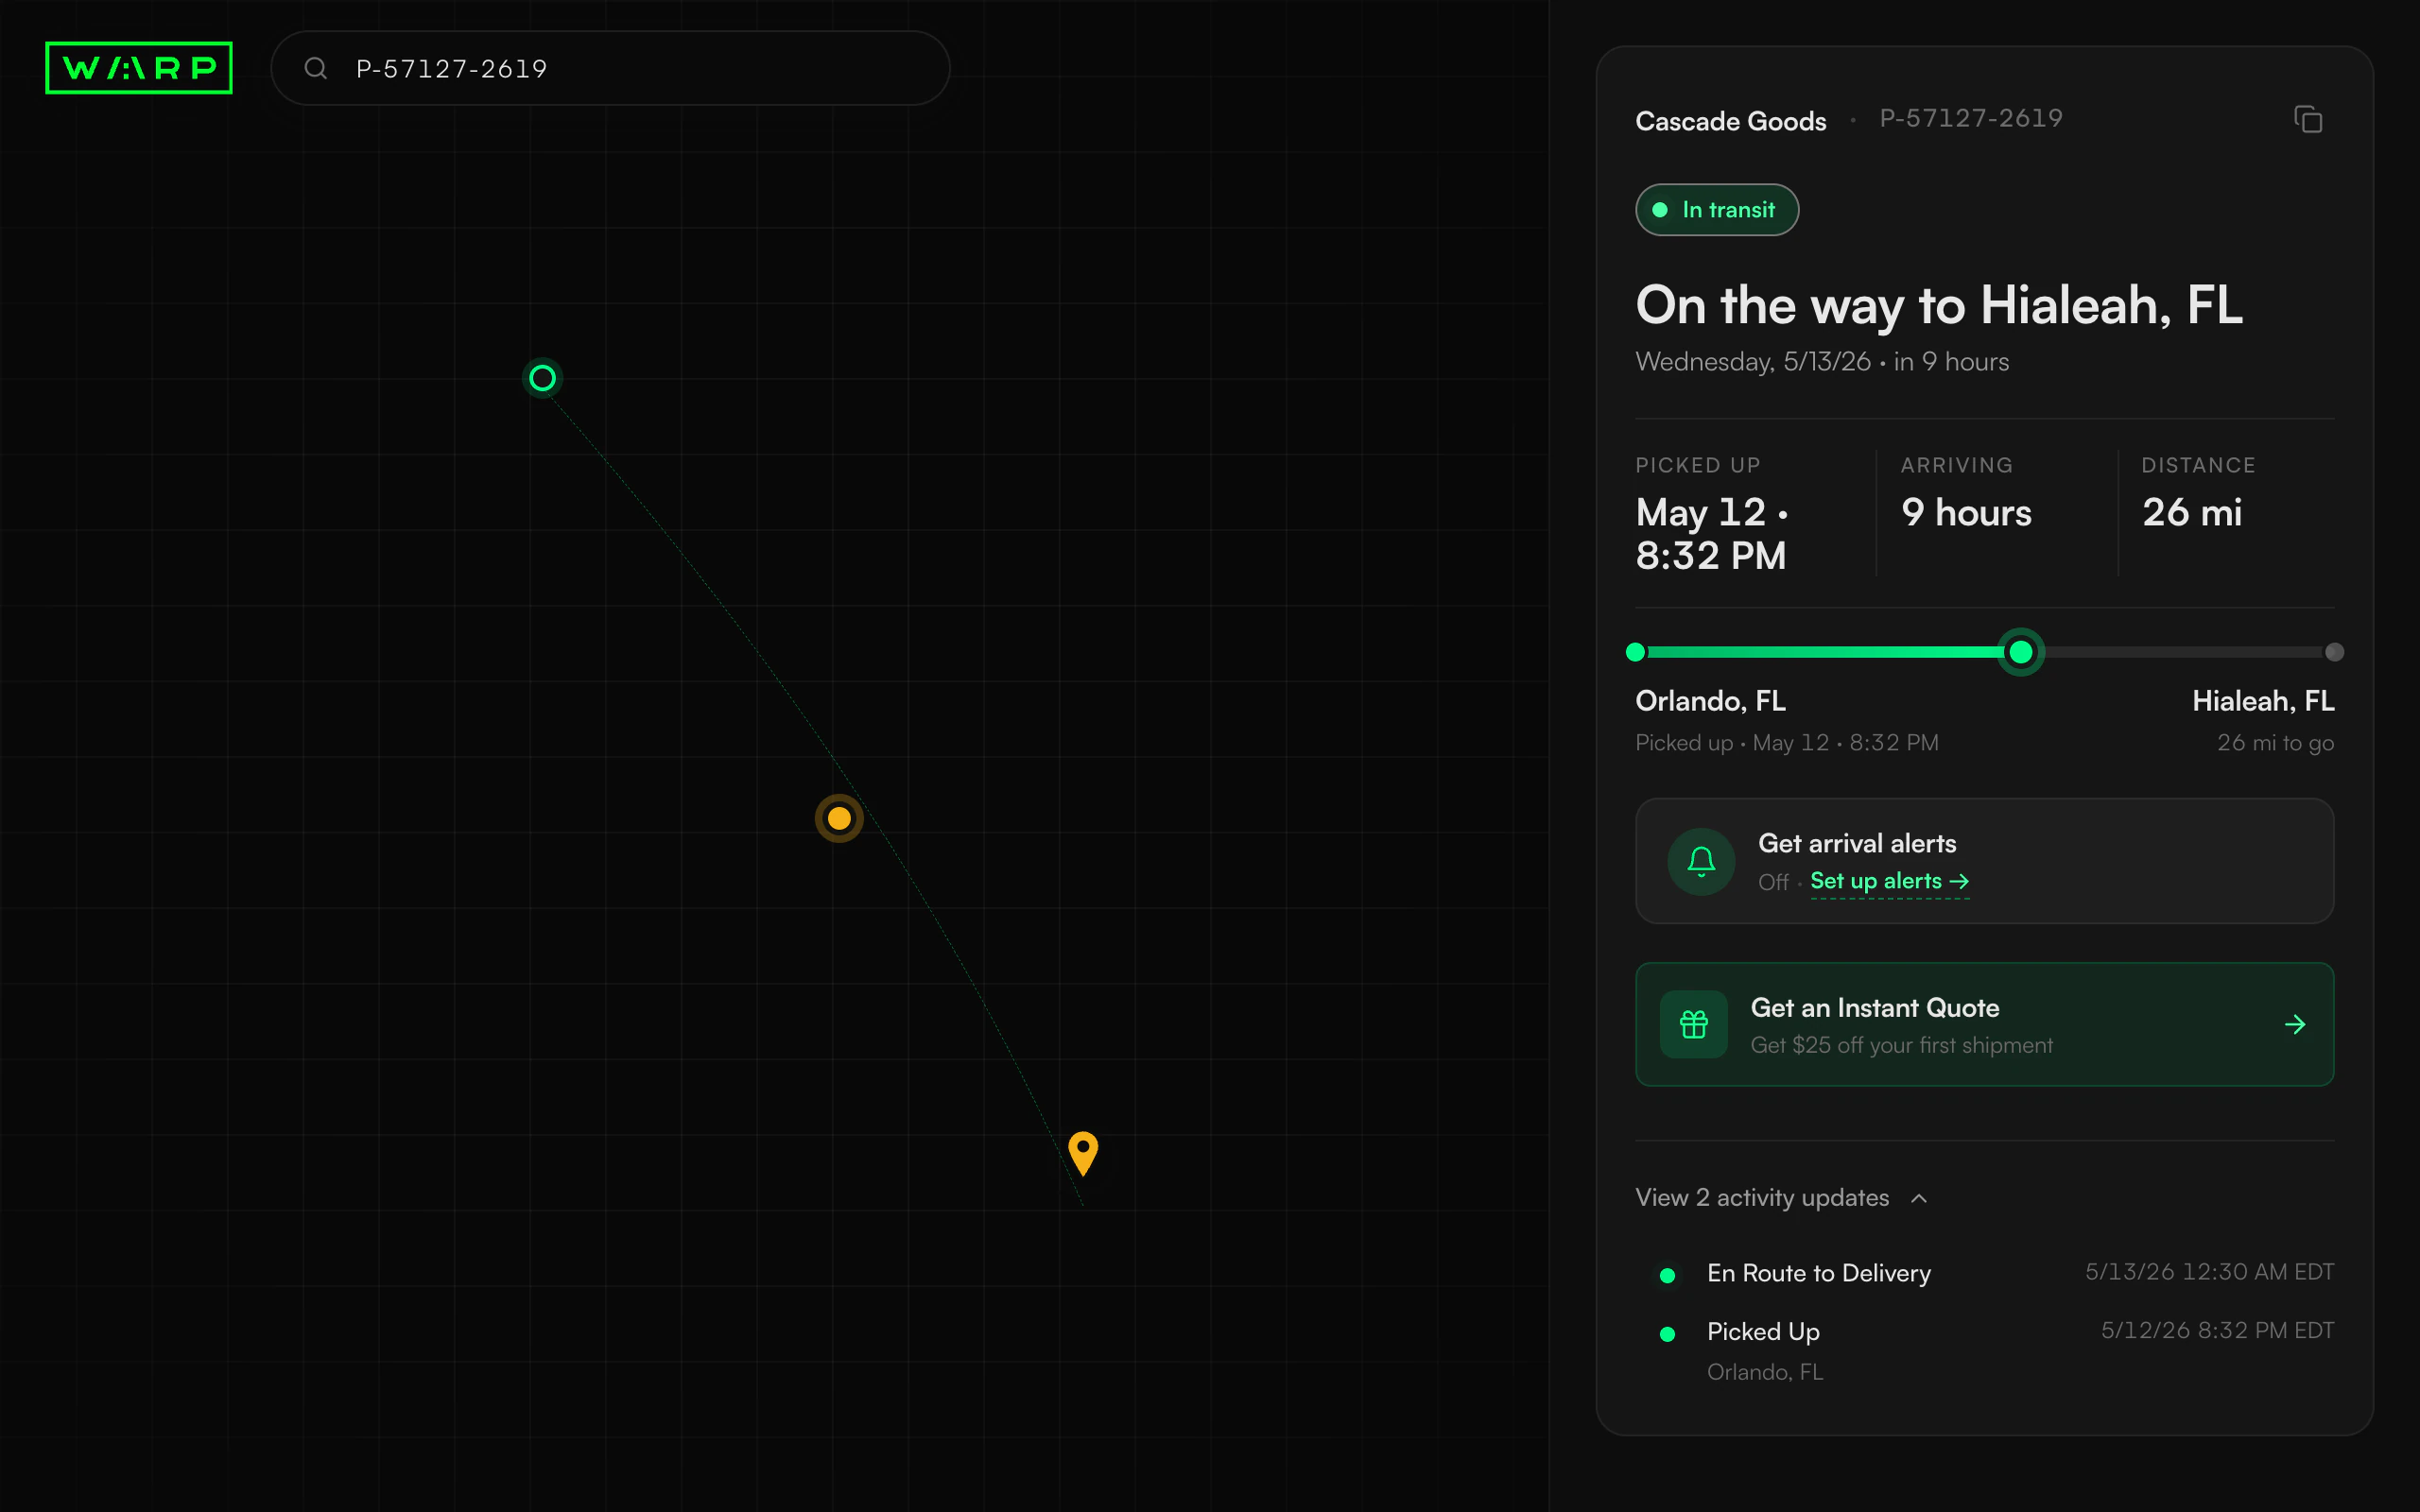The image size is (2420, 1512).
Task: Click the green dot beside Picked Up
Action: [x=1667, y=1334]
